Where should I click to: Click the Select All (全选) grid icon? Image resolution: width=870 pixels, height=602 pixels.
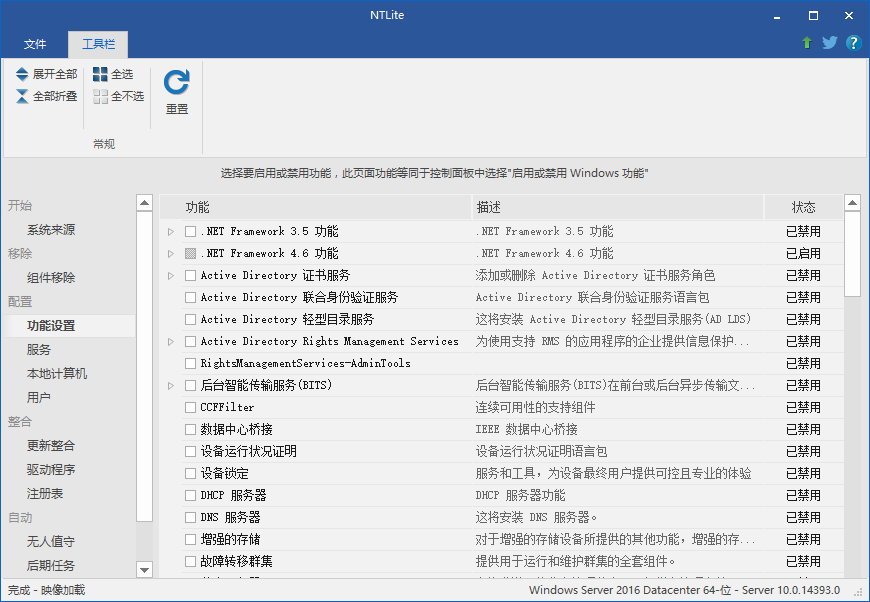(x=100, y=74)
